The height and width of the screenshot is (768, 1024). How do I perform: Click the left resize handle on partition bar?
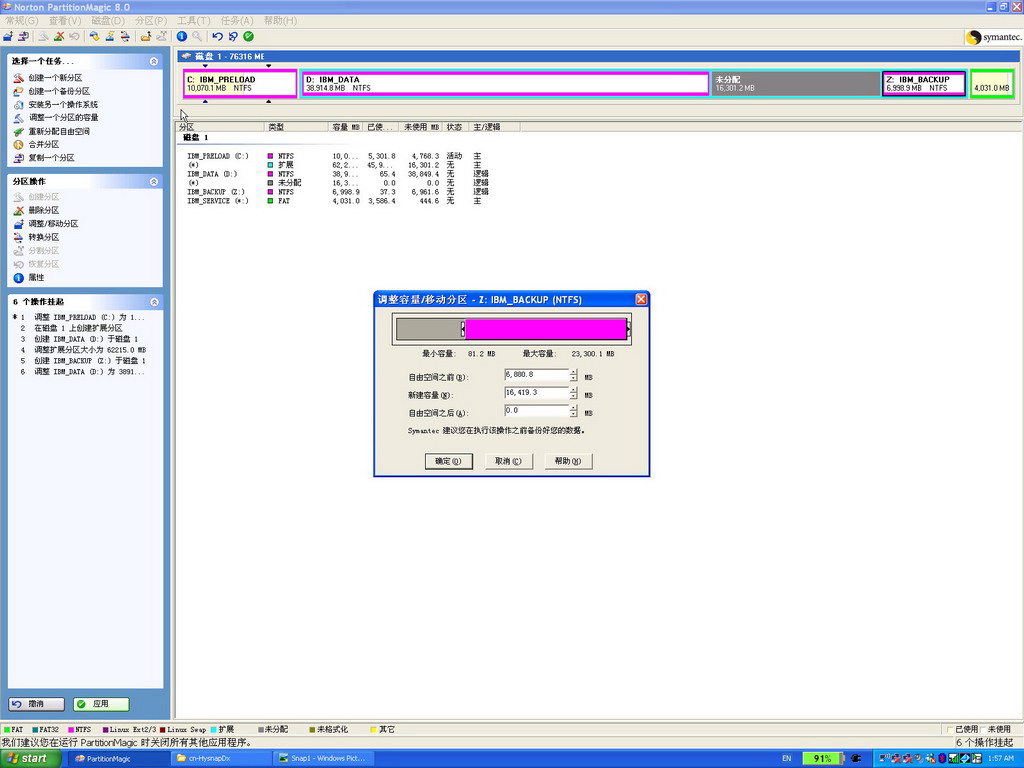pos(463,329)
